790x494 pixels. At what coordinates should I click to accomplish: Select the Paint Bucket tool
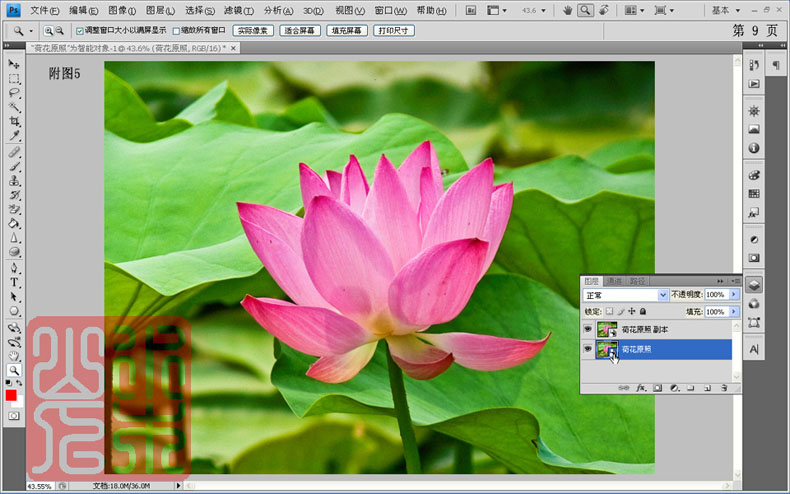14,223
